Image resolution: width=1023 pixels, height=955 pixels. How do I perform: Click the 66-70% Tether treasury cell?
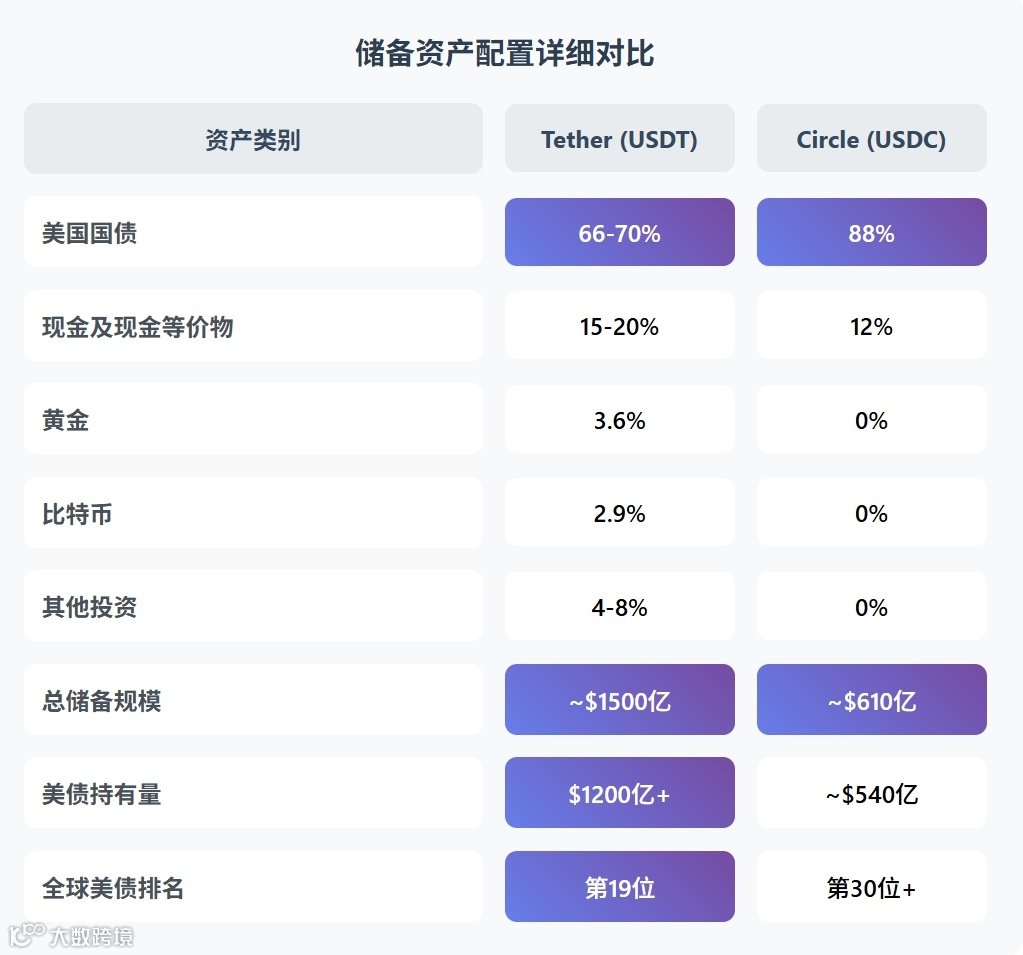click(x=619, y=233)
